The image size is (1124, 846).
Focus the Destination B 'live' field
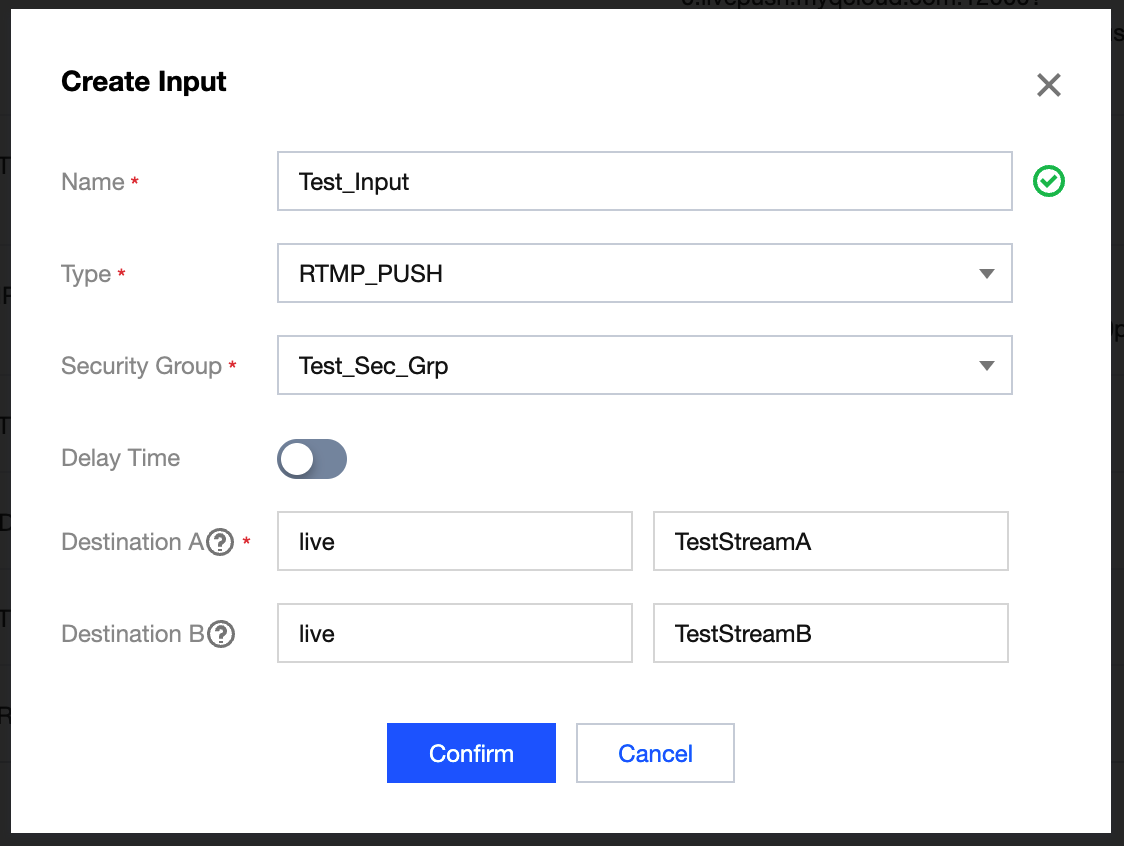point(454,634)
